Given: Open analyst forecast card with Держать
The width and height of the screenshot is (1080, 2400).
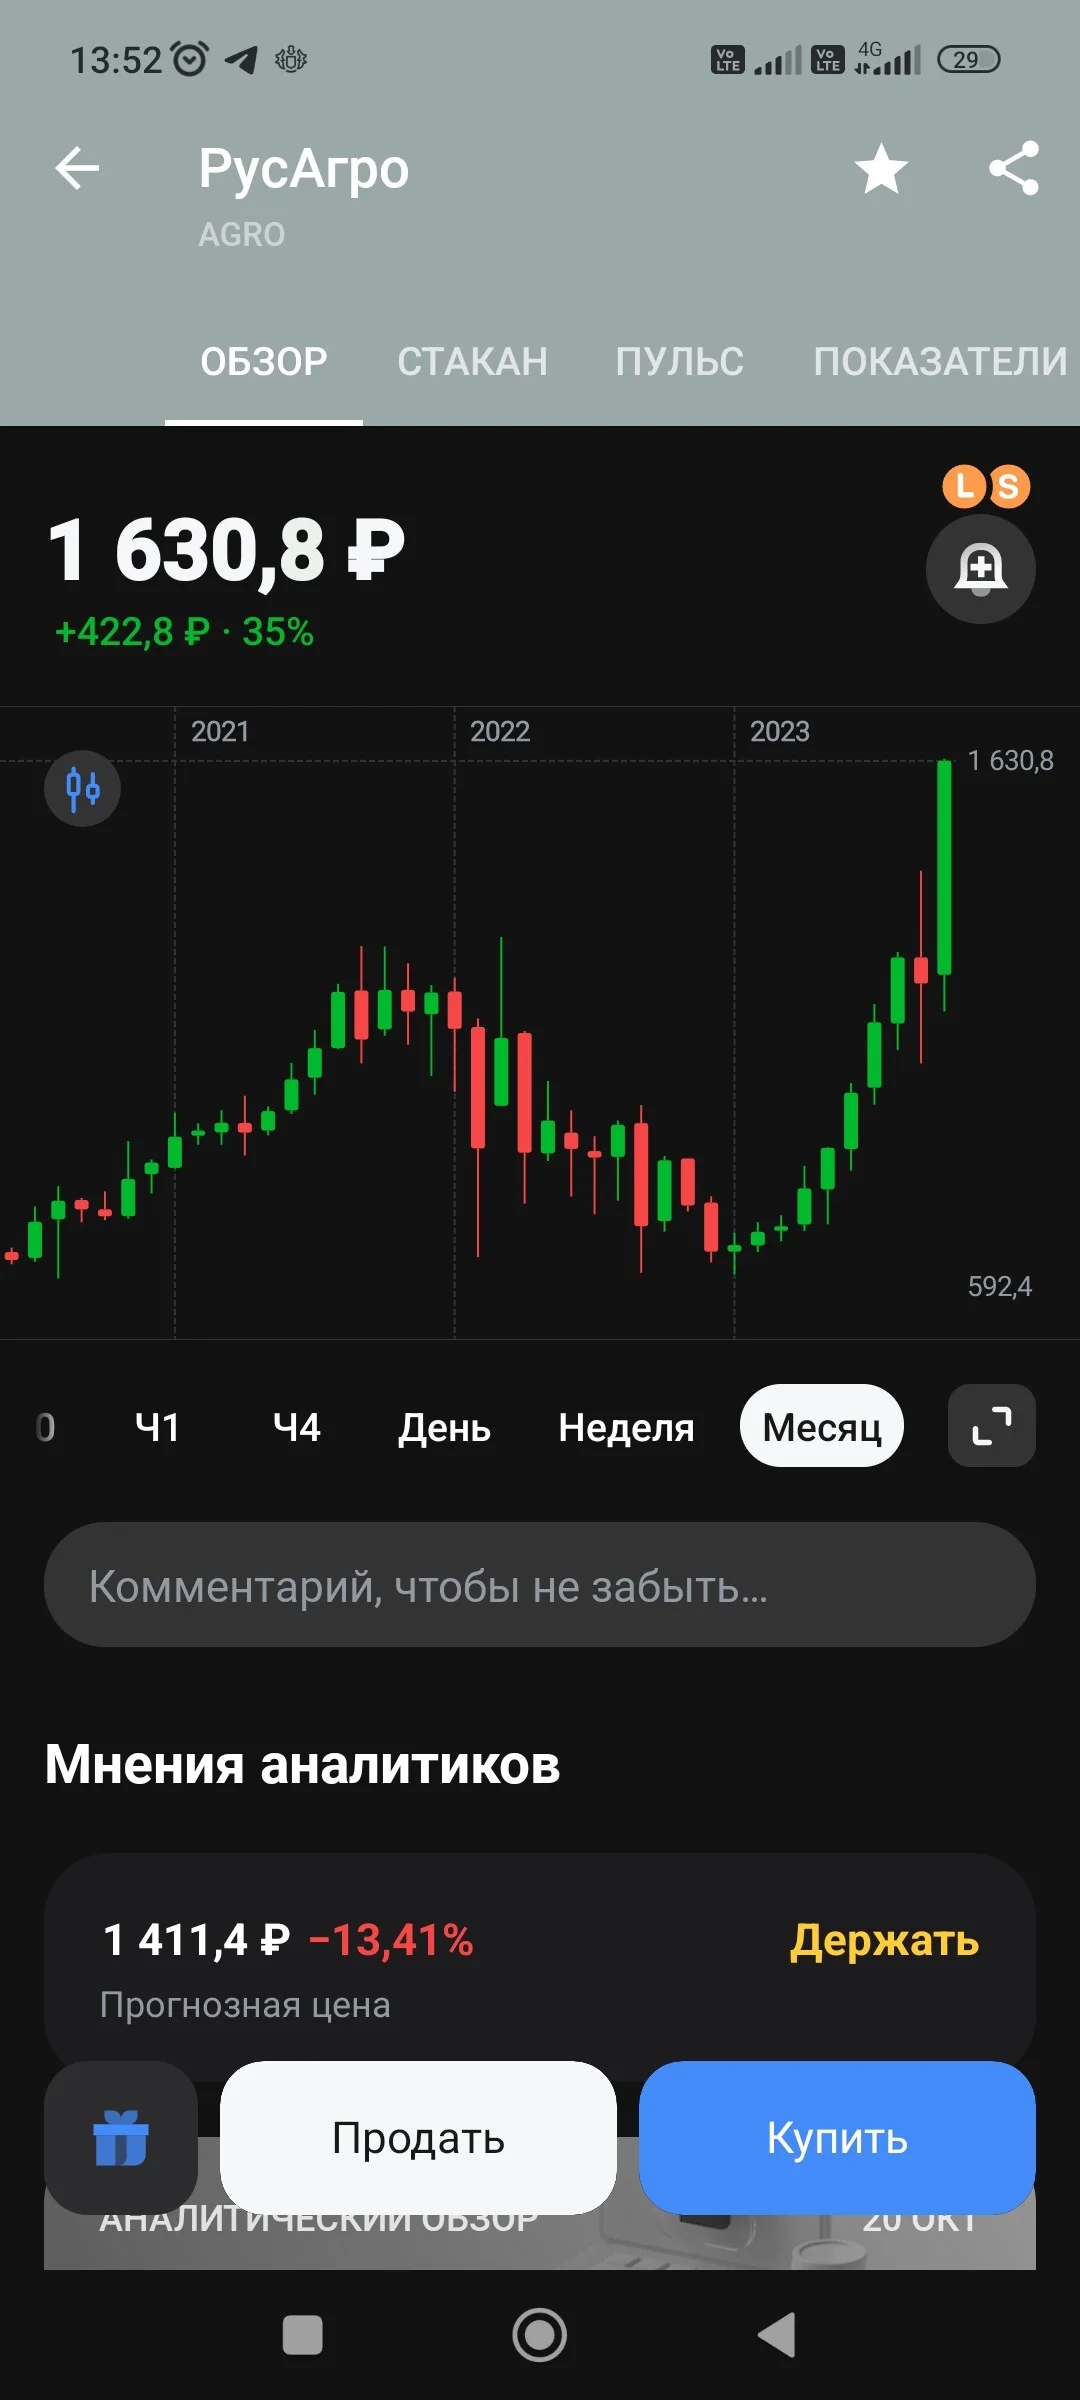Looking at the screenshot, I should [x=540, y=1965].
